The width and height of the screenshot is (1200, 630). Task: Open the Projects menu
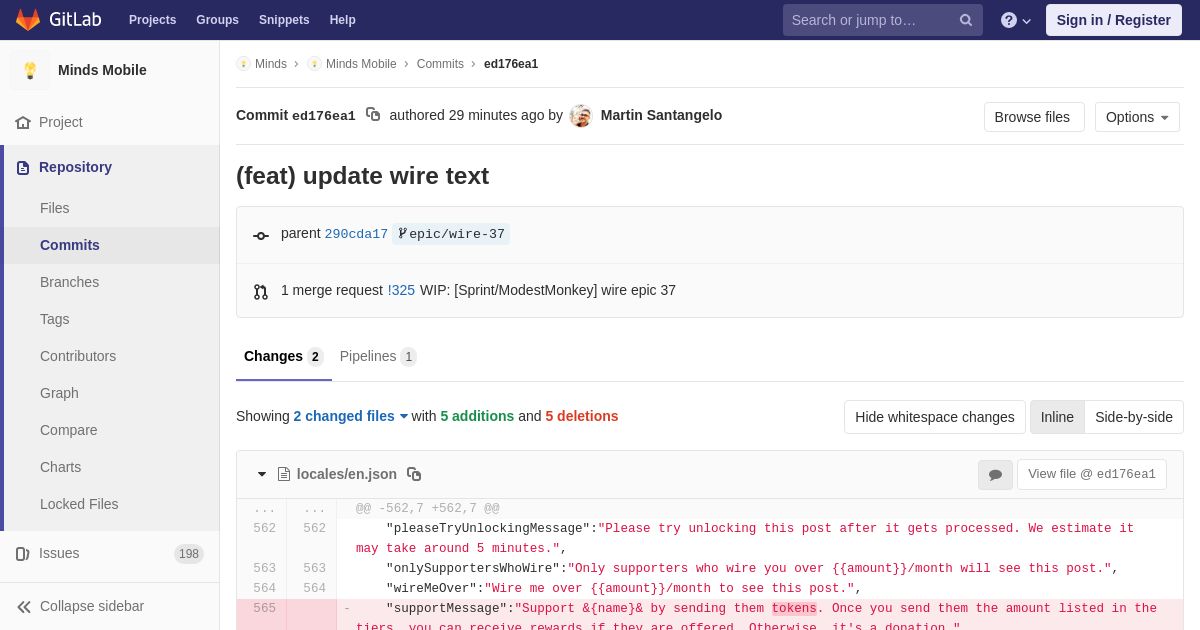152,20
